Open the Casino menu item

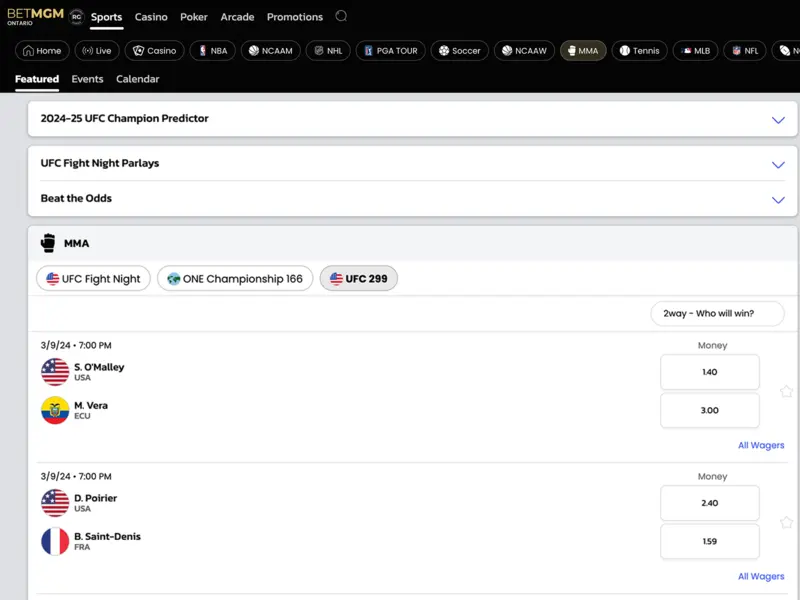coord(151,17)
